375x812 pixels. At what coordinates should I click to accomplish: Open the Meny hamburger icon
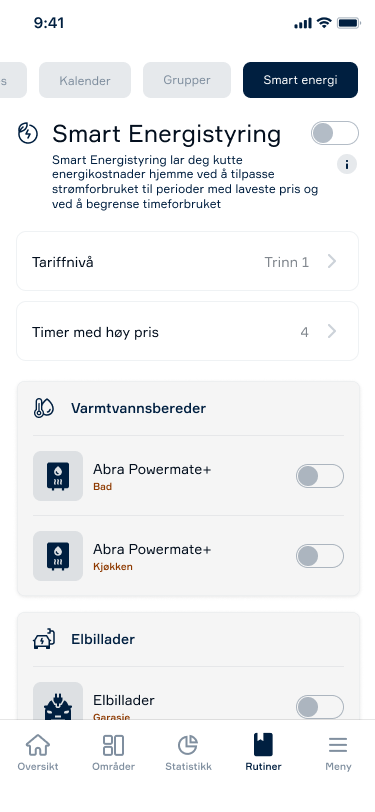[338, 745]
